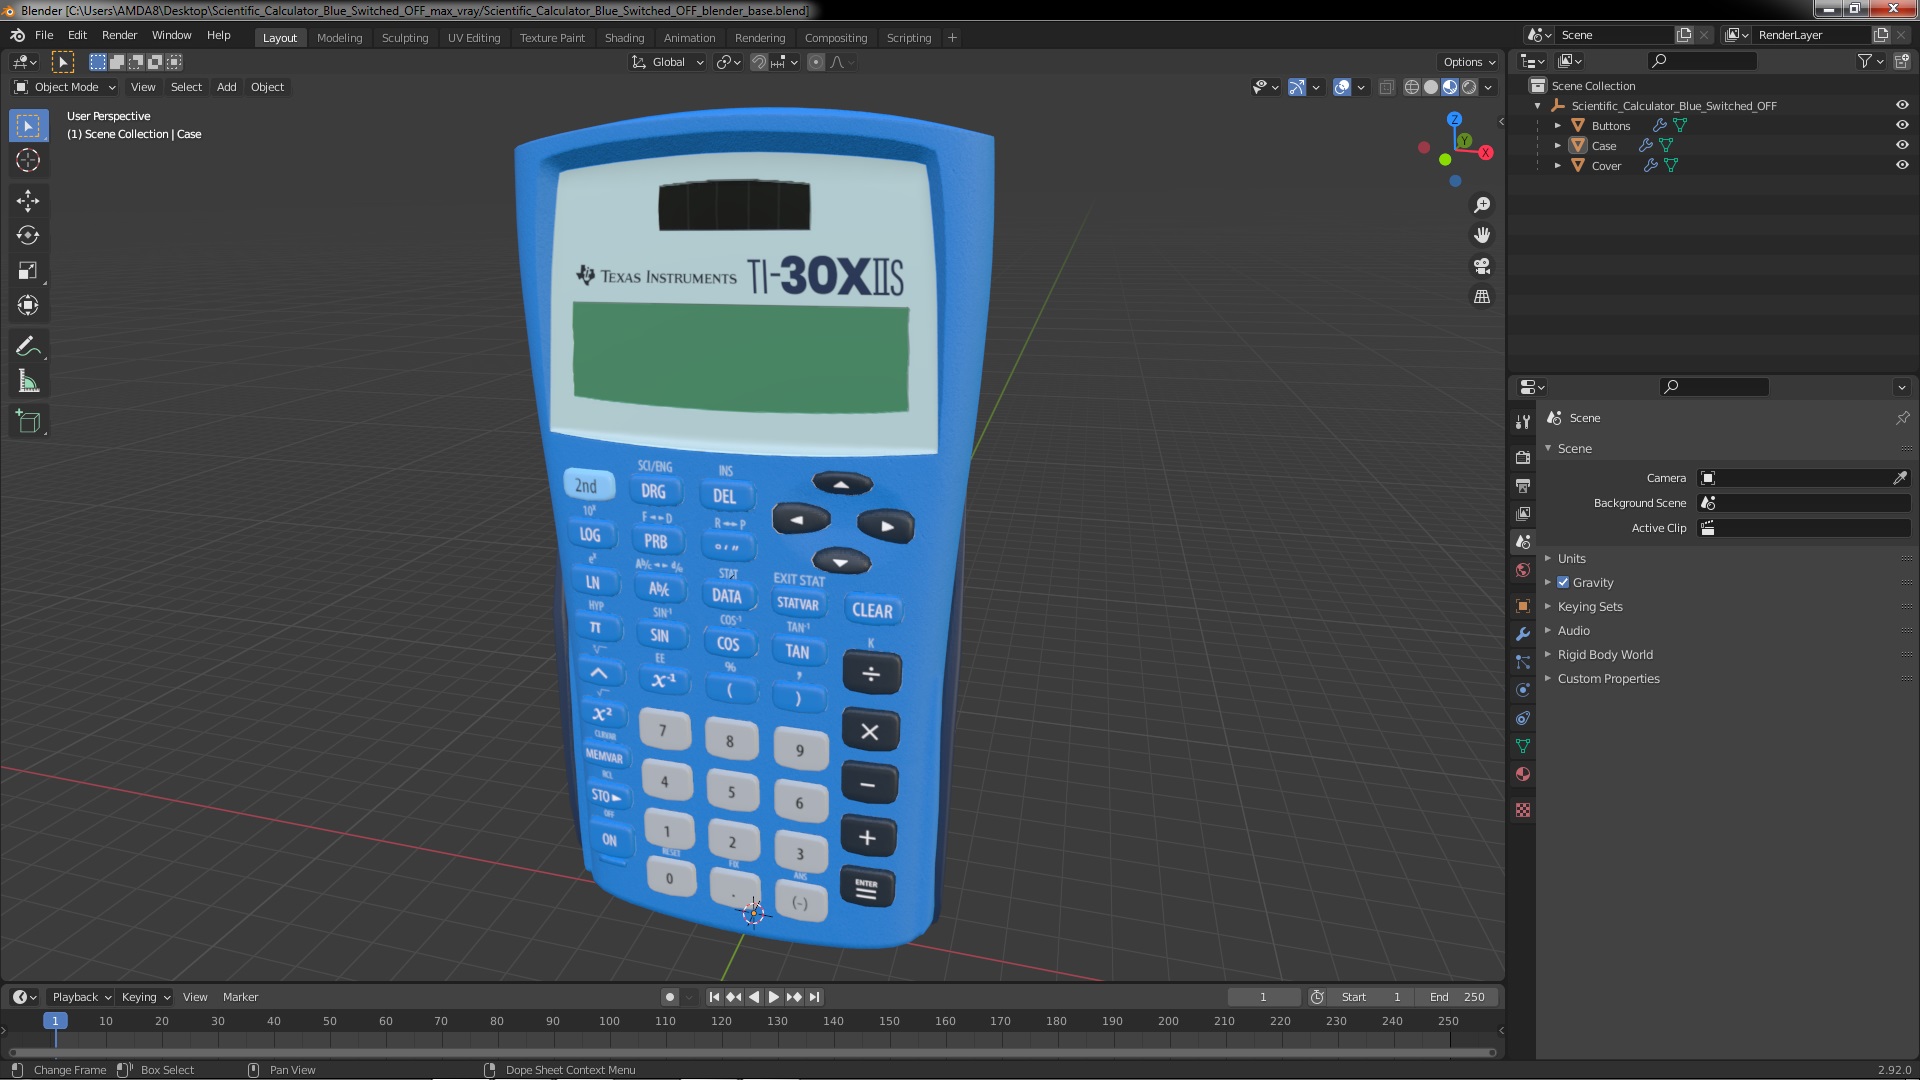This screenshot has height=1080, width=1920.
Task: Open Object properties tab
Action: point(1522,606)
